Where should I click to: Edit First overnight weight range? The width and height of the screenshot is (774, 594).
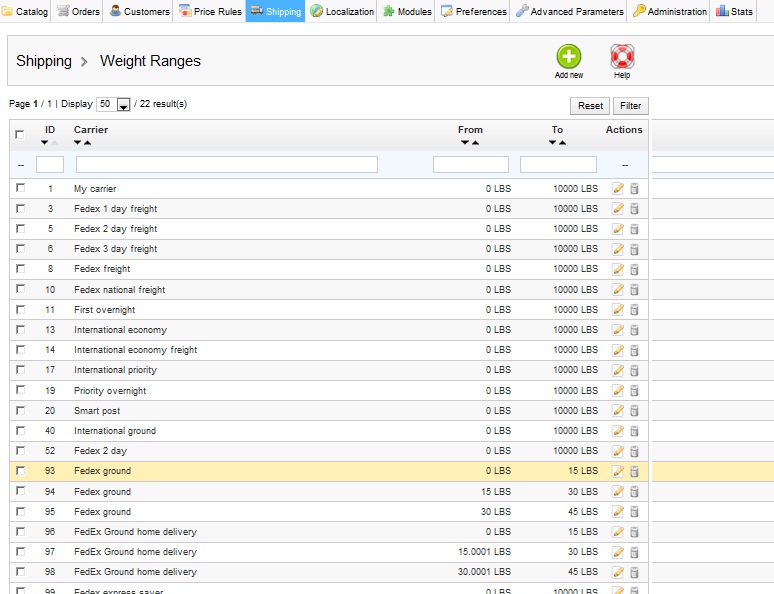click(x=618, y=310)
